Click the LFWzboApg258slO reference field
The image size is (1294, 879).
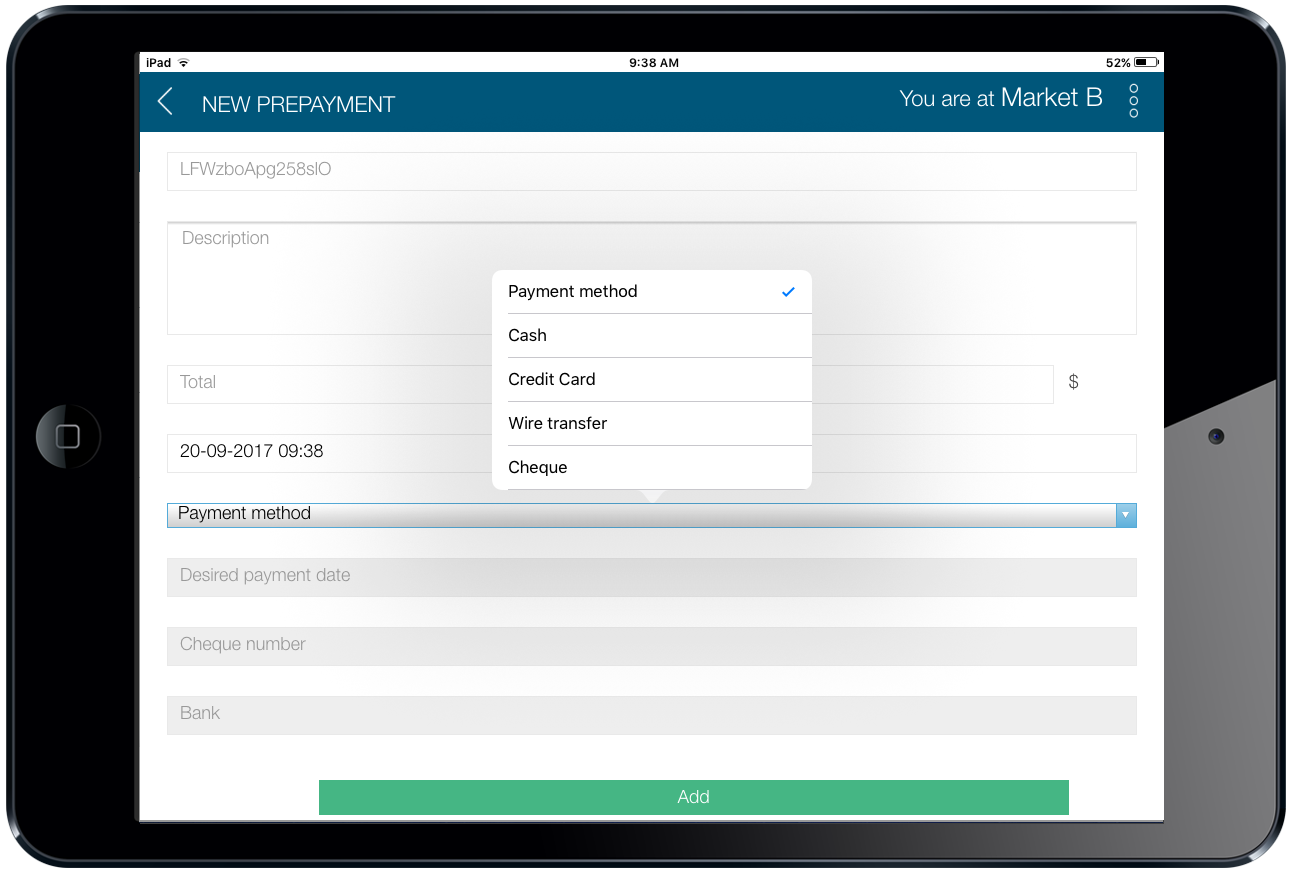point(652,171)
